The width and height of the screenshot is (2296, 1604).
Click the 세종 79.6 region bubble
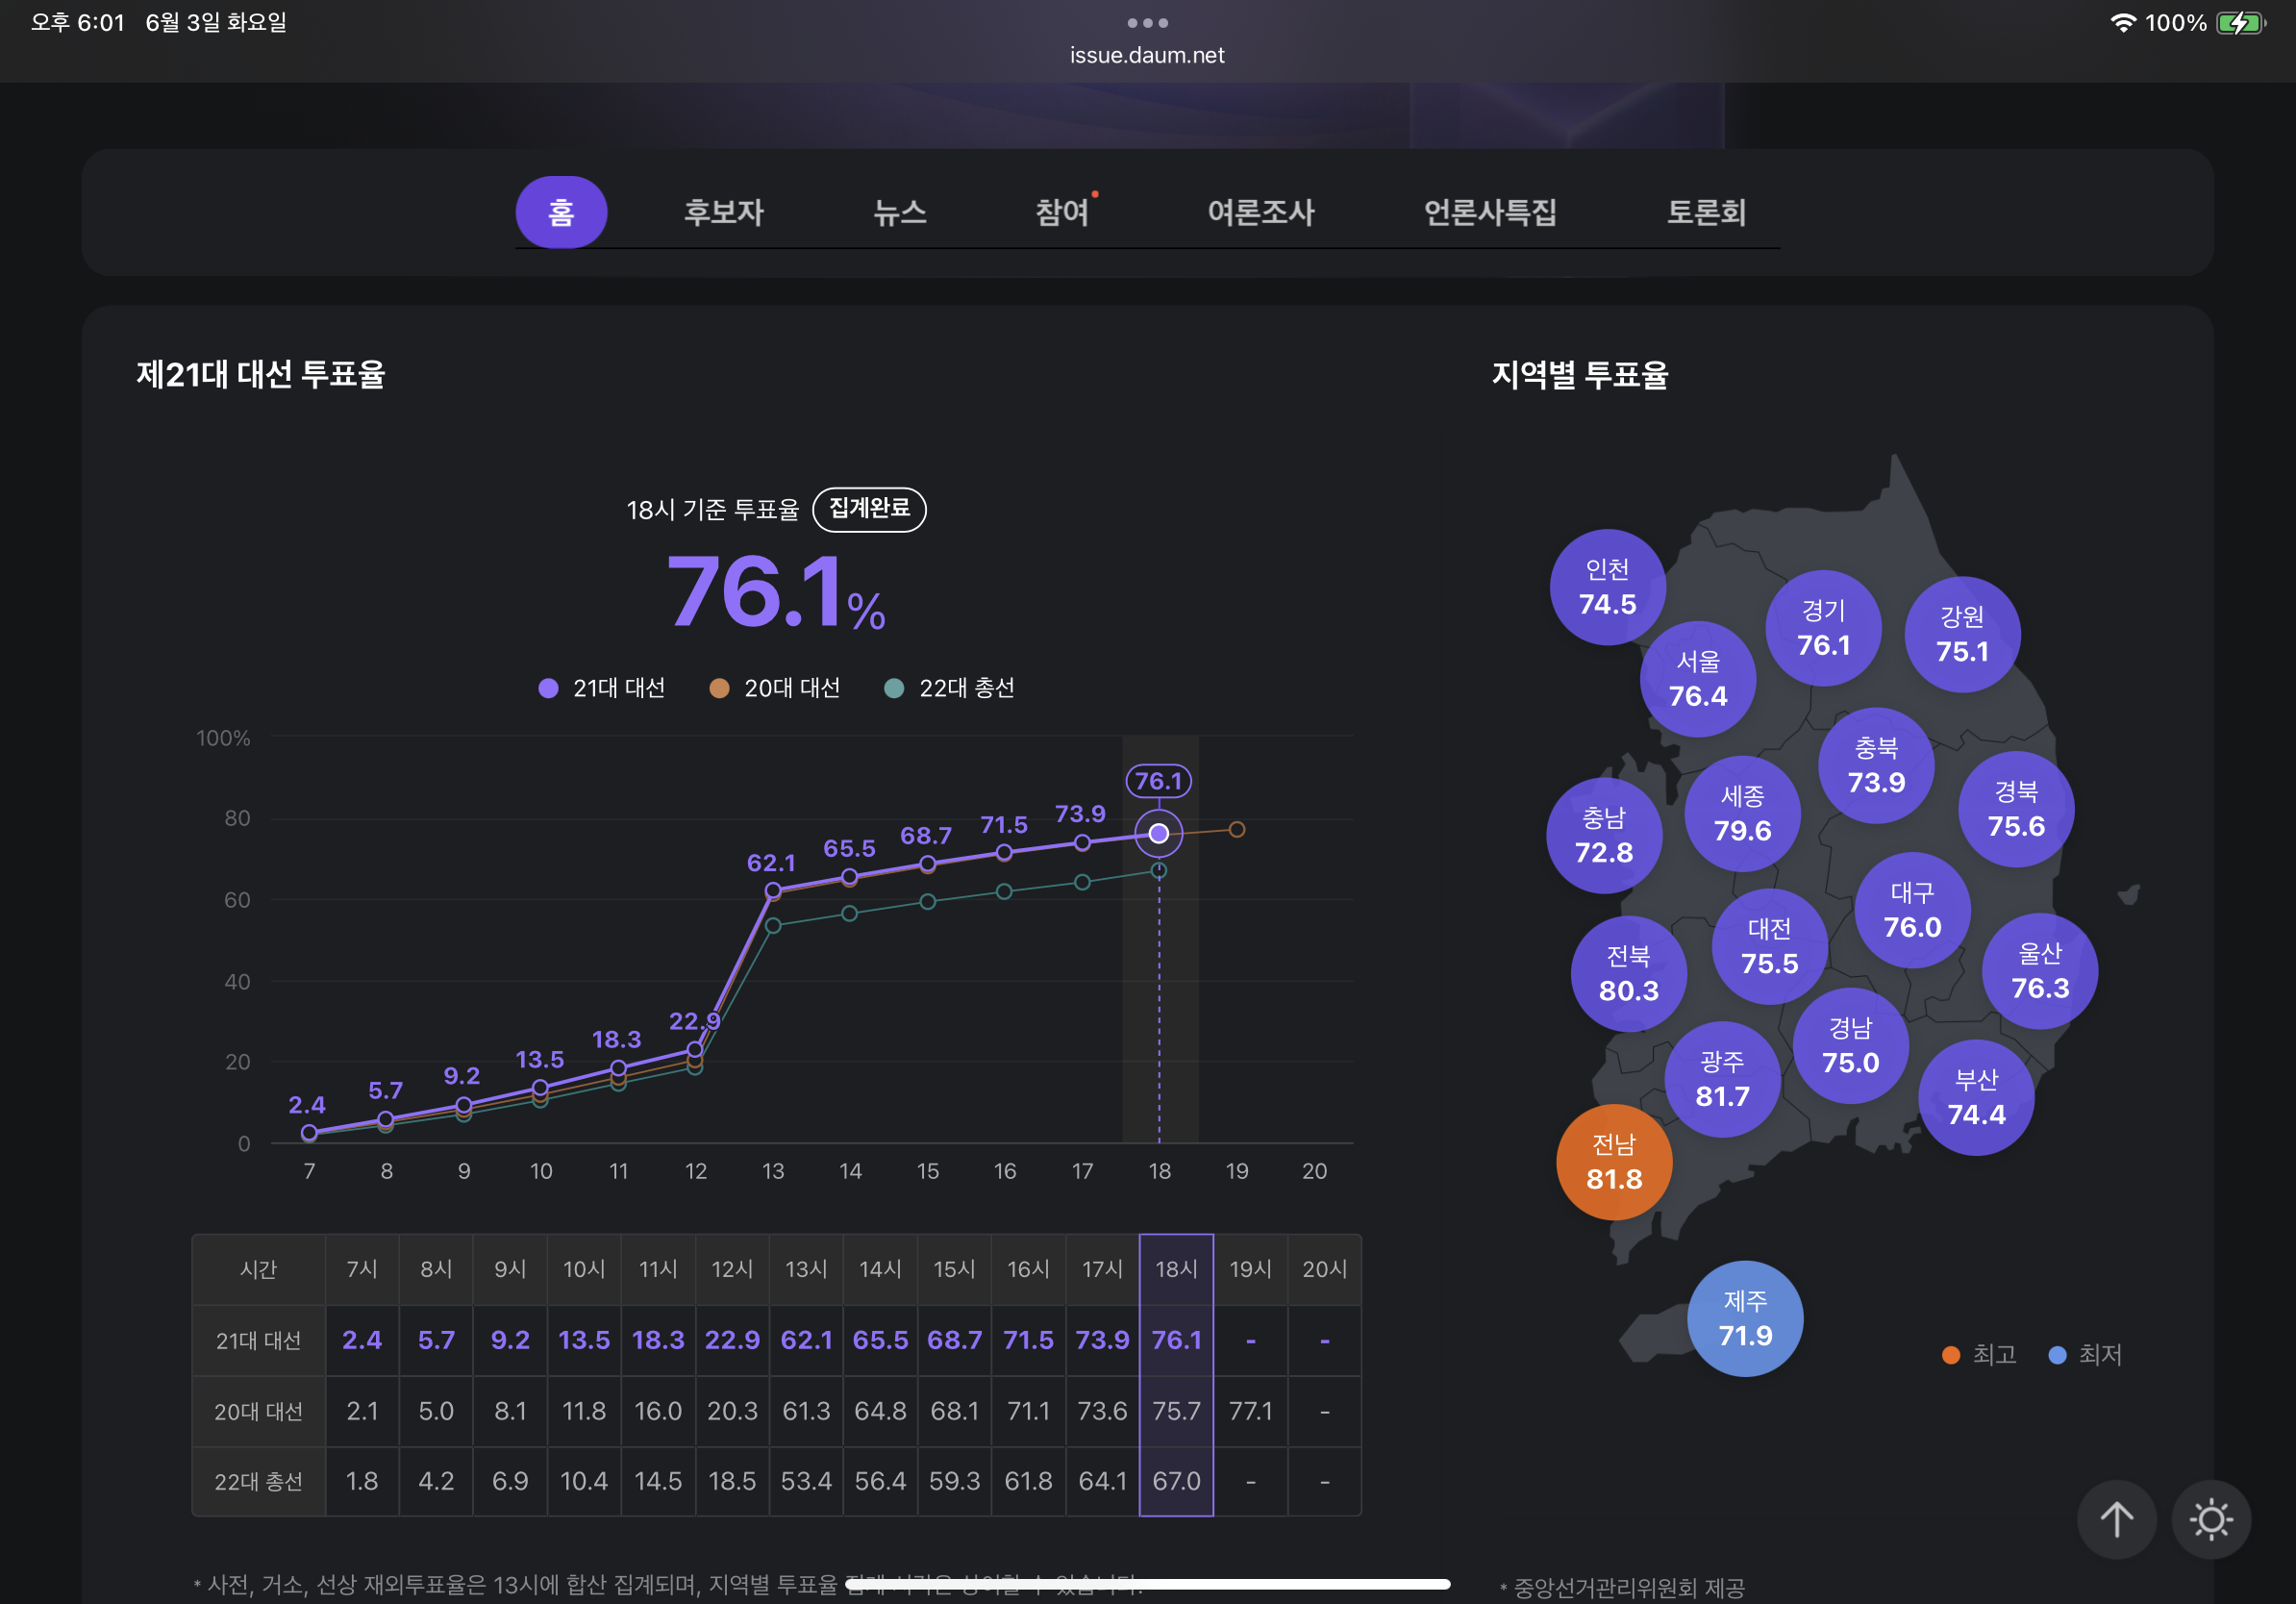point(1742,814)
